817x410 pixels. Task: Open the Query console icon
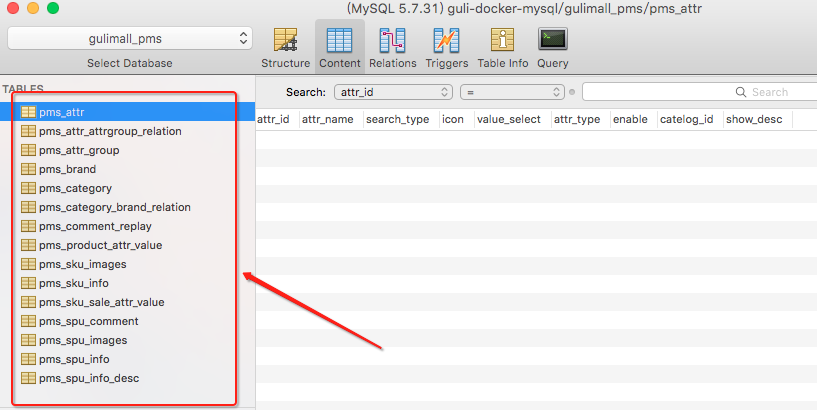[553, 41]
